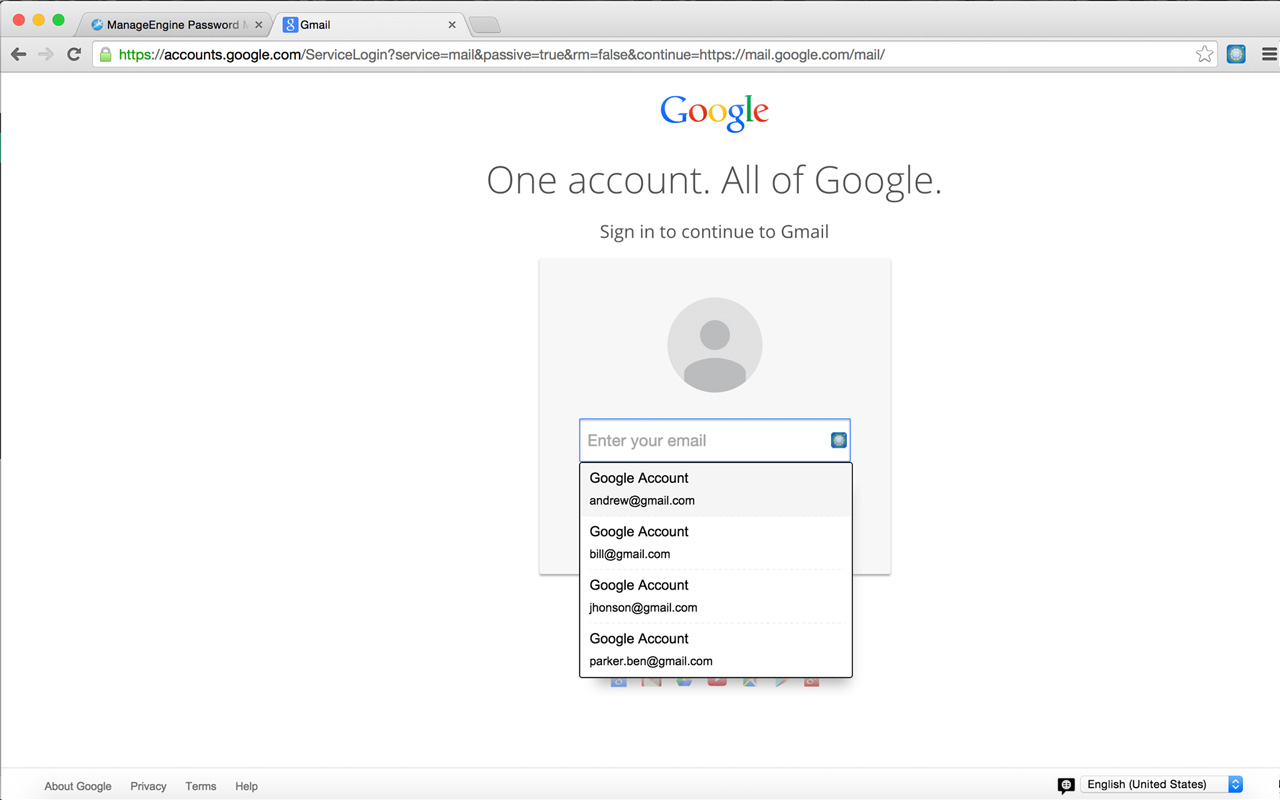Screen dimensions: 1280x800
Task: Click the ManageEngine extension icon in the toolbar
Action: tap(1236, 53)
